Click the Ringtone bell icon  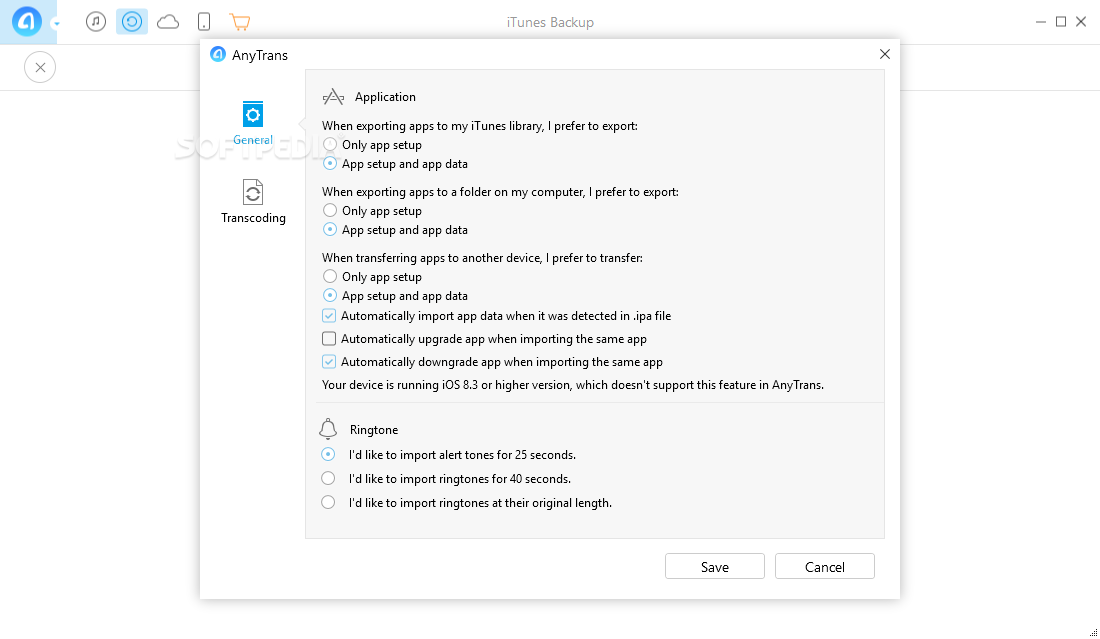328,429
